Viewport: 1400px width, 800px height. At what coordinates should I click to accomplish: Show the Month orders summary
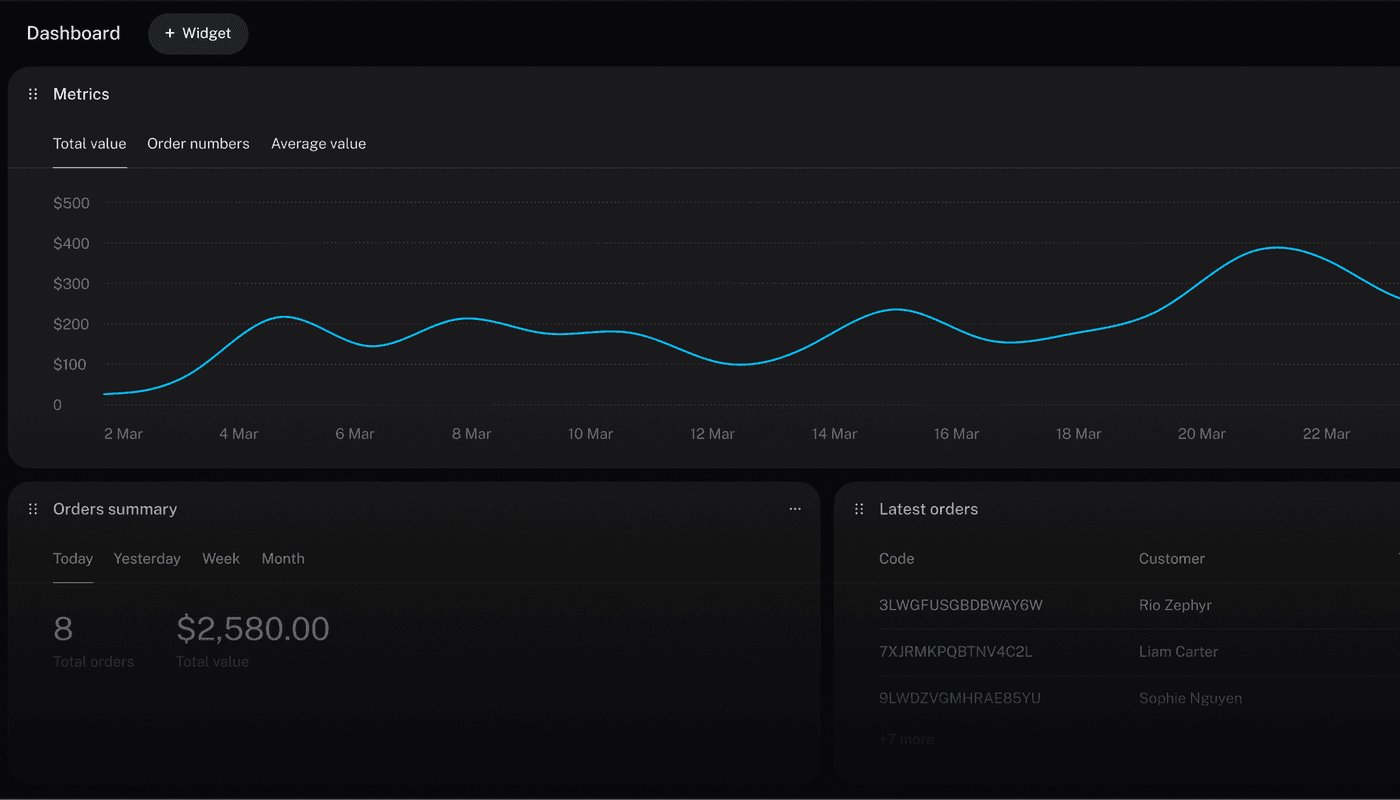point(283,559)
